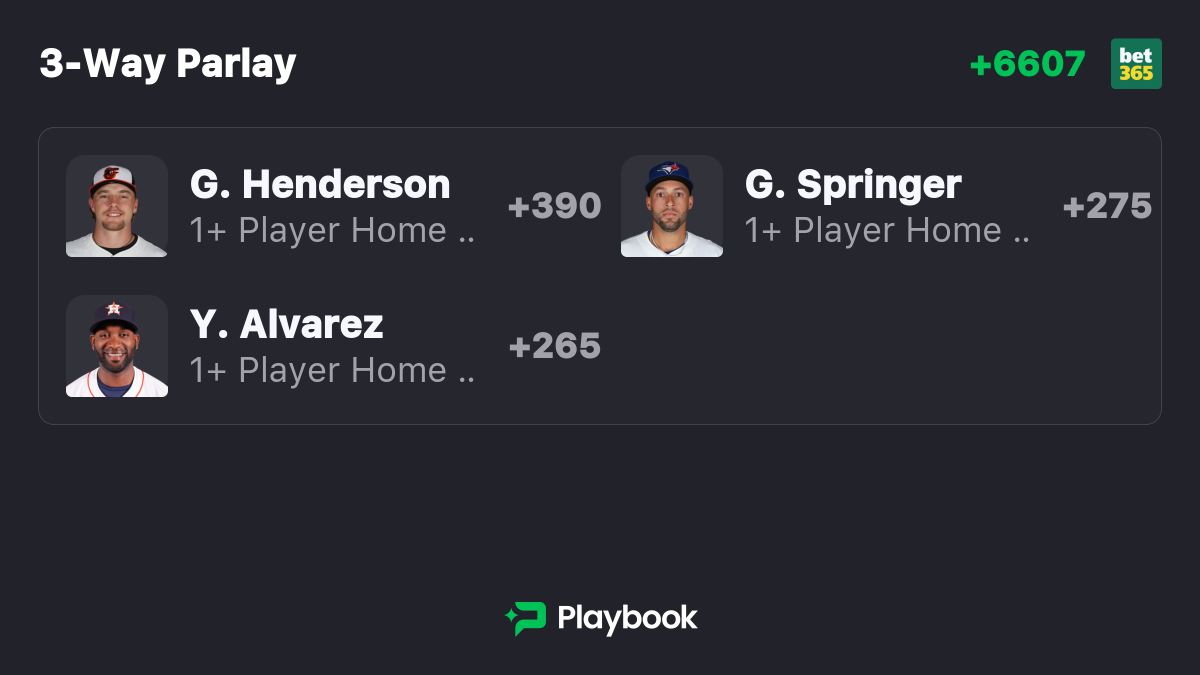This screenshot has height=675, width=1200.
Task: Click the bet365 sportsbook logo
Action: (x=1136, y=64)
